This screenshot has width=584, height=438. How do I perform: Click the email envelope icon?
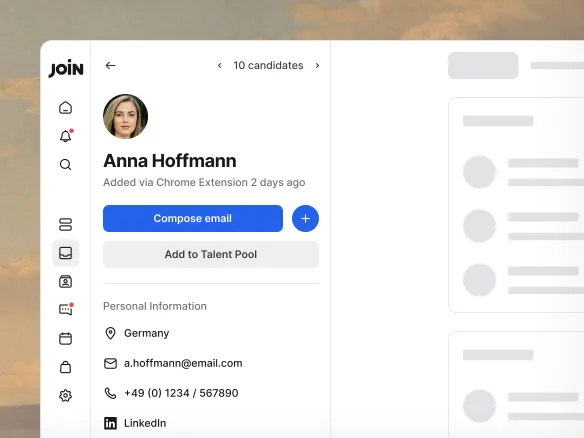click(x=110, y=364)
